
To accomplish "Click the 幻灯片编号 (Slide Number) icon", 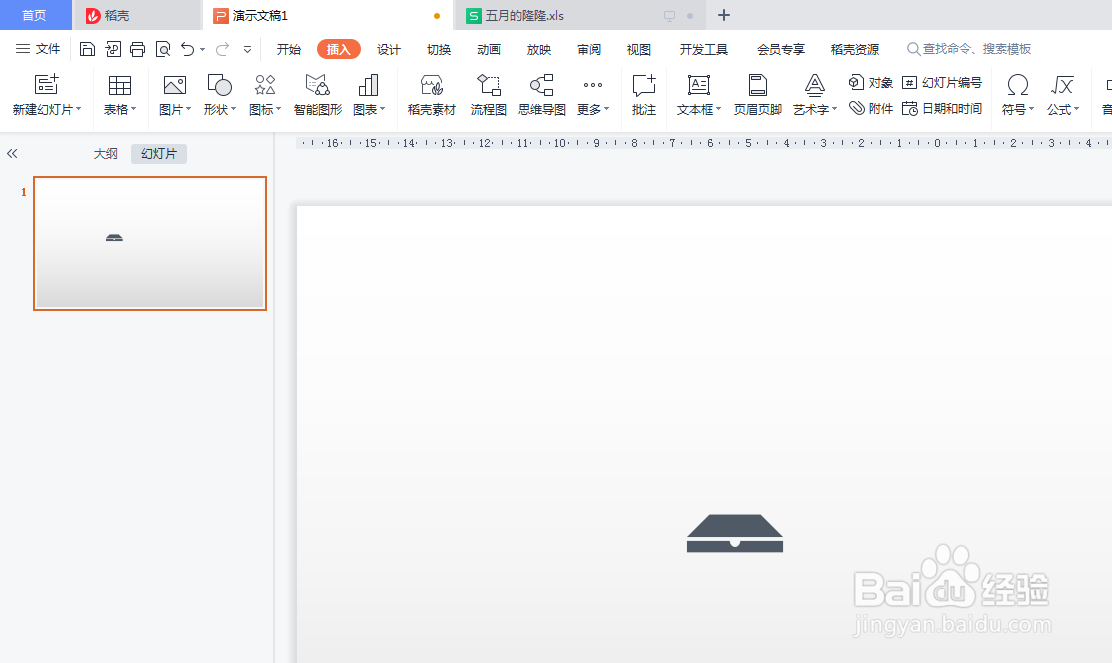I will (941, 84).
